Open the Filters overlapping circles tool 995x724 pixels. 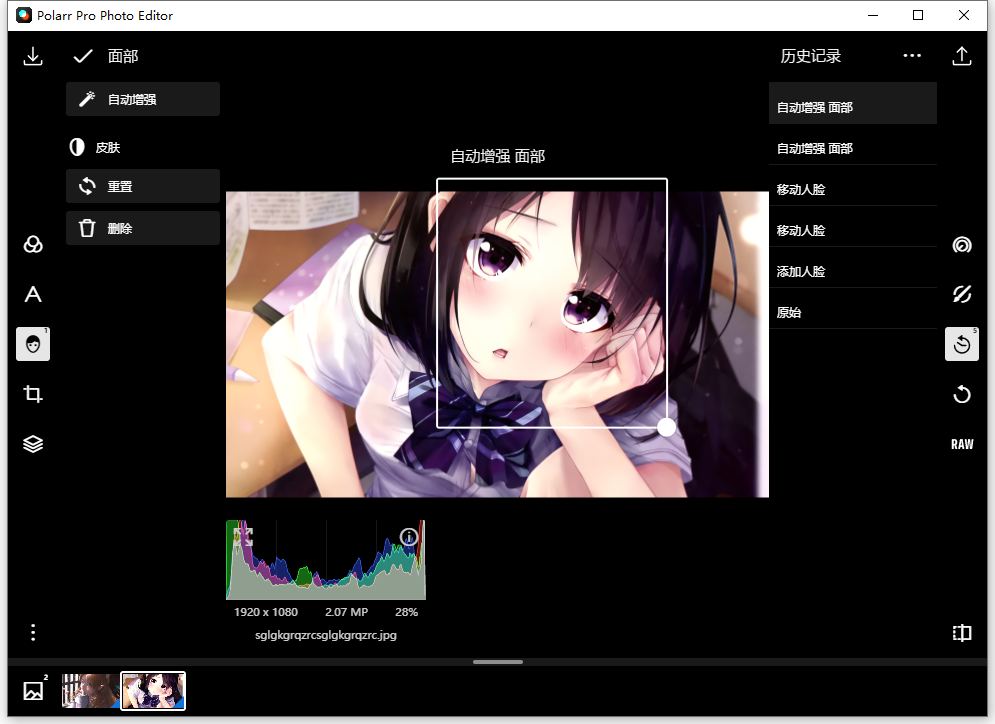pyautogui.click(x=33, y=244)
